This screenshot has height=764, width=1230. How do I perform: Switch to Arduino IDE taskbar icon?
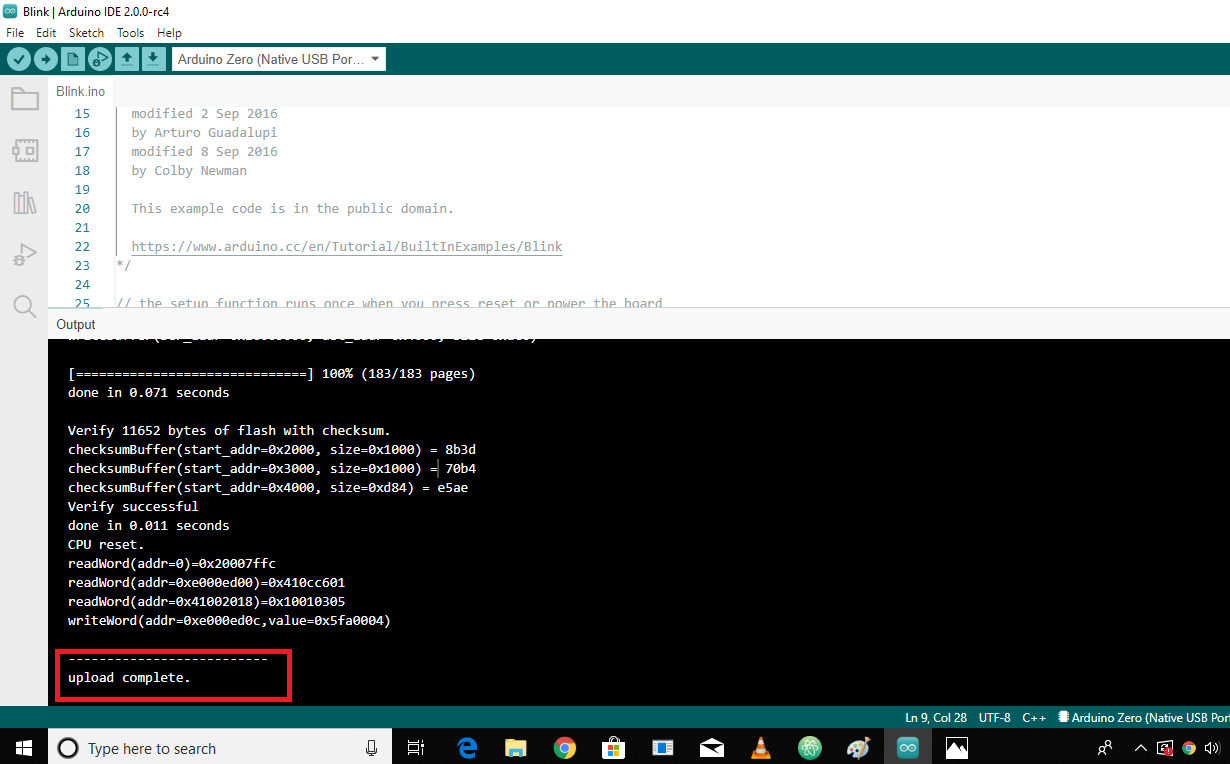tap(908, 747)
